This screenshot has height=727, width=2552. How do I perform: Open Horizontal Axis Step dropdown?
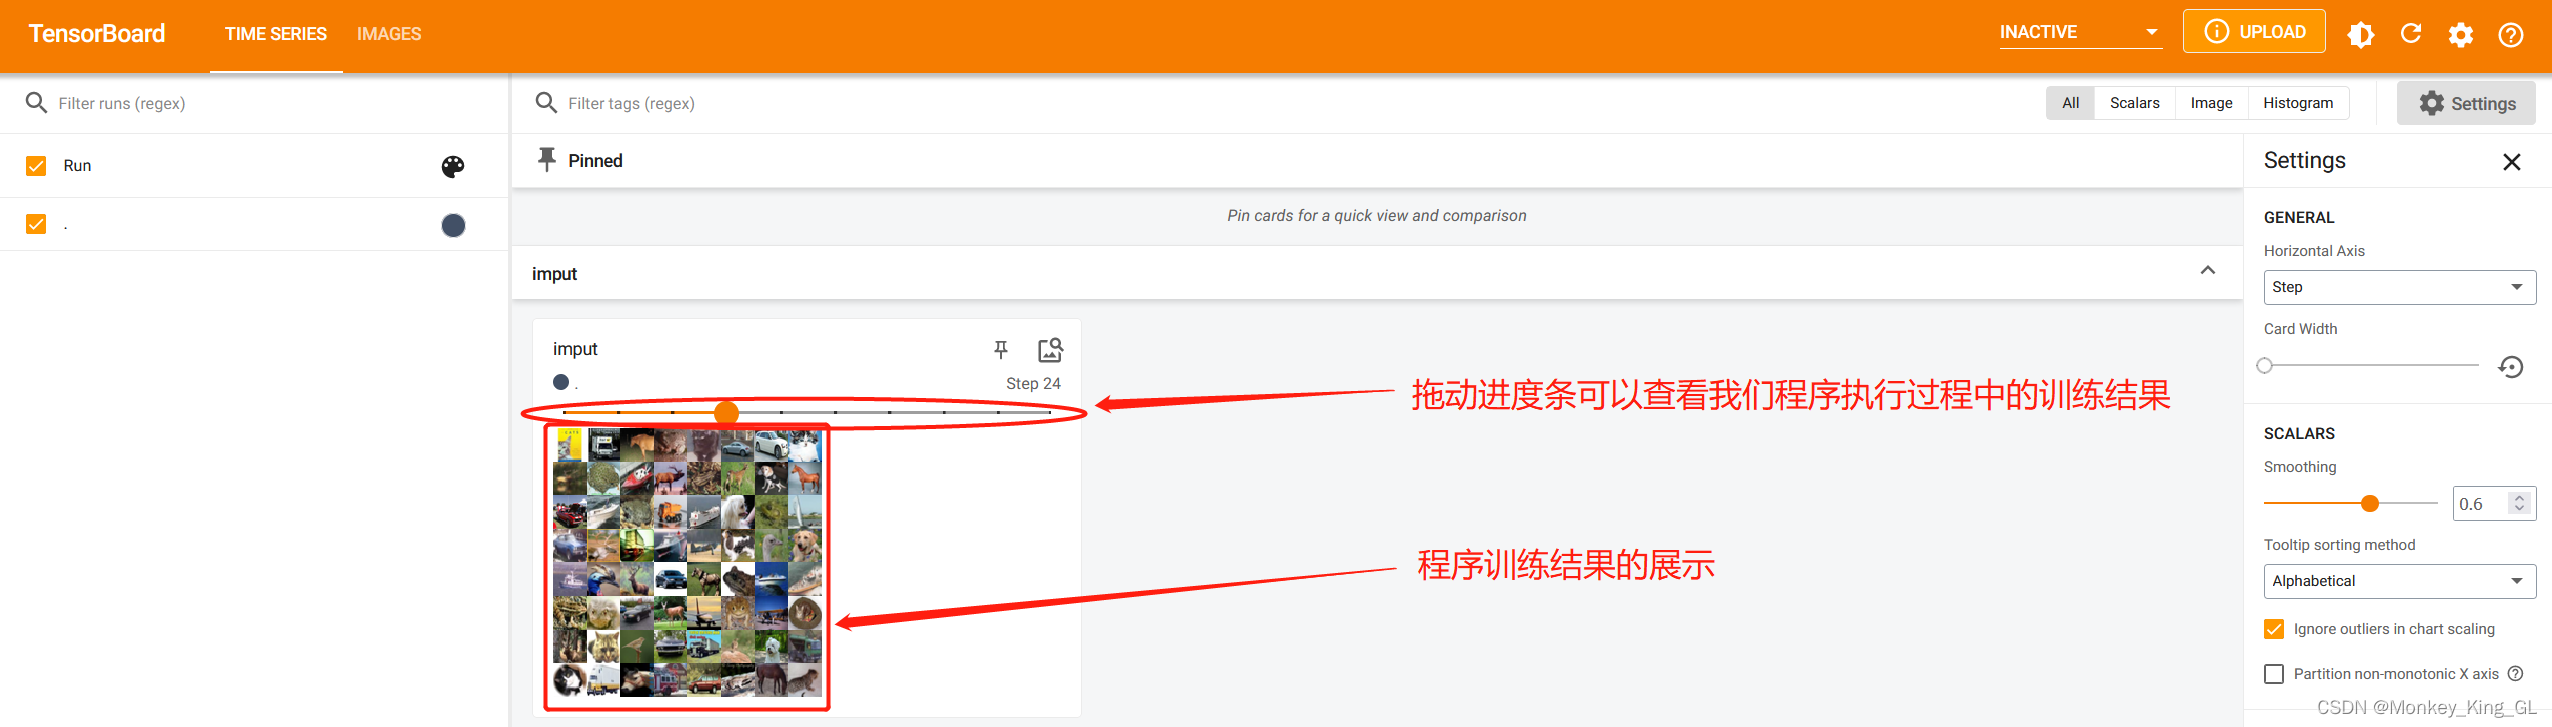point(2400,287)
